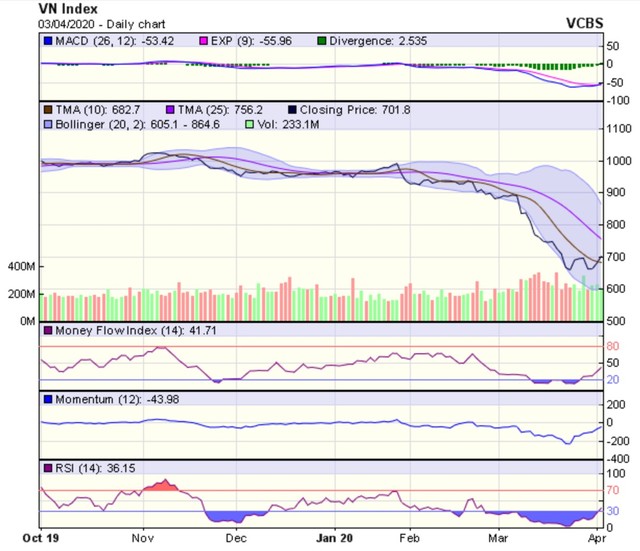Image resolution: width=640 pixels, height=551 pixels.
Task: Click the black Closing Price legend marker
Action: (291, 108)
